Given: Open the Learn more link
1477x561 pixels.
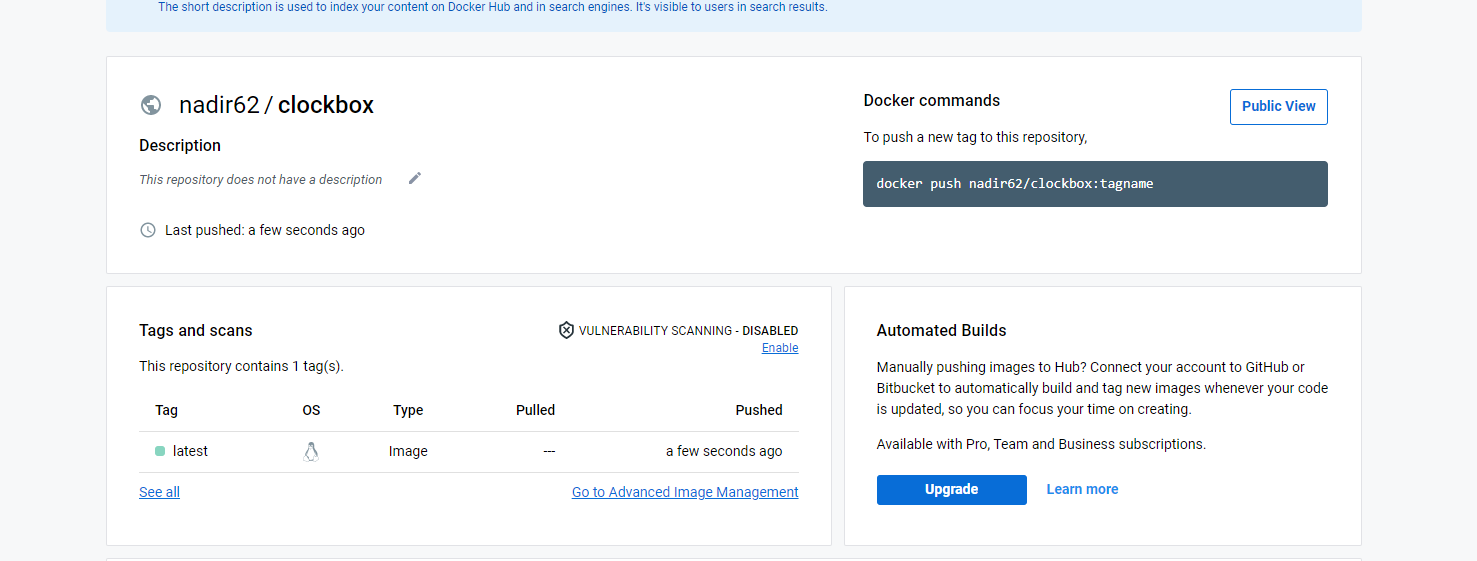Looking at the screenshot, I should click(x=1082, y=489).
